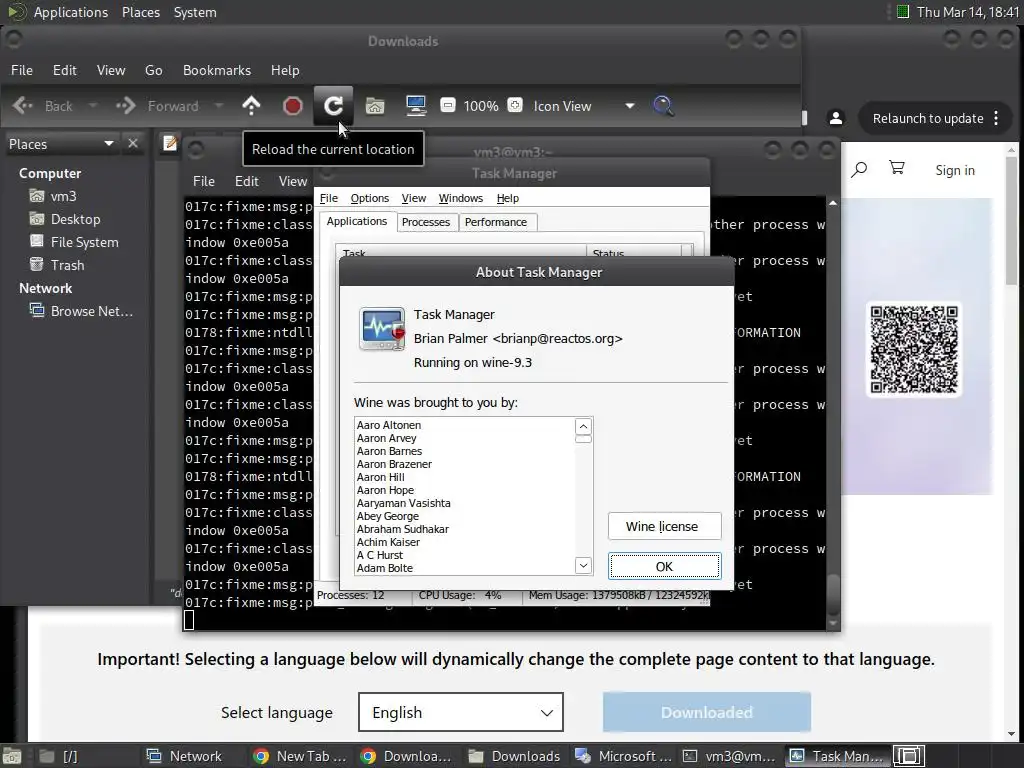Select Aaron Hill in credits list
The width and height of the screenshot is (1024, 768).
coord(381,477)
